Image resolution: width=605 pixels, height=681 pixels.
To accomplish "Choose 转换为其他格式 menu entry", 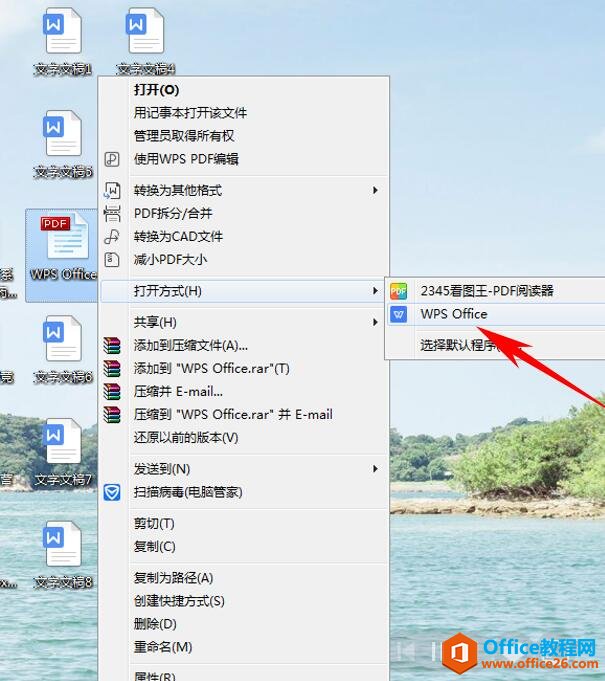I will tap(244, 191).
